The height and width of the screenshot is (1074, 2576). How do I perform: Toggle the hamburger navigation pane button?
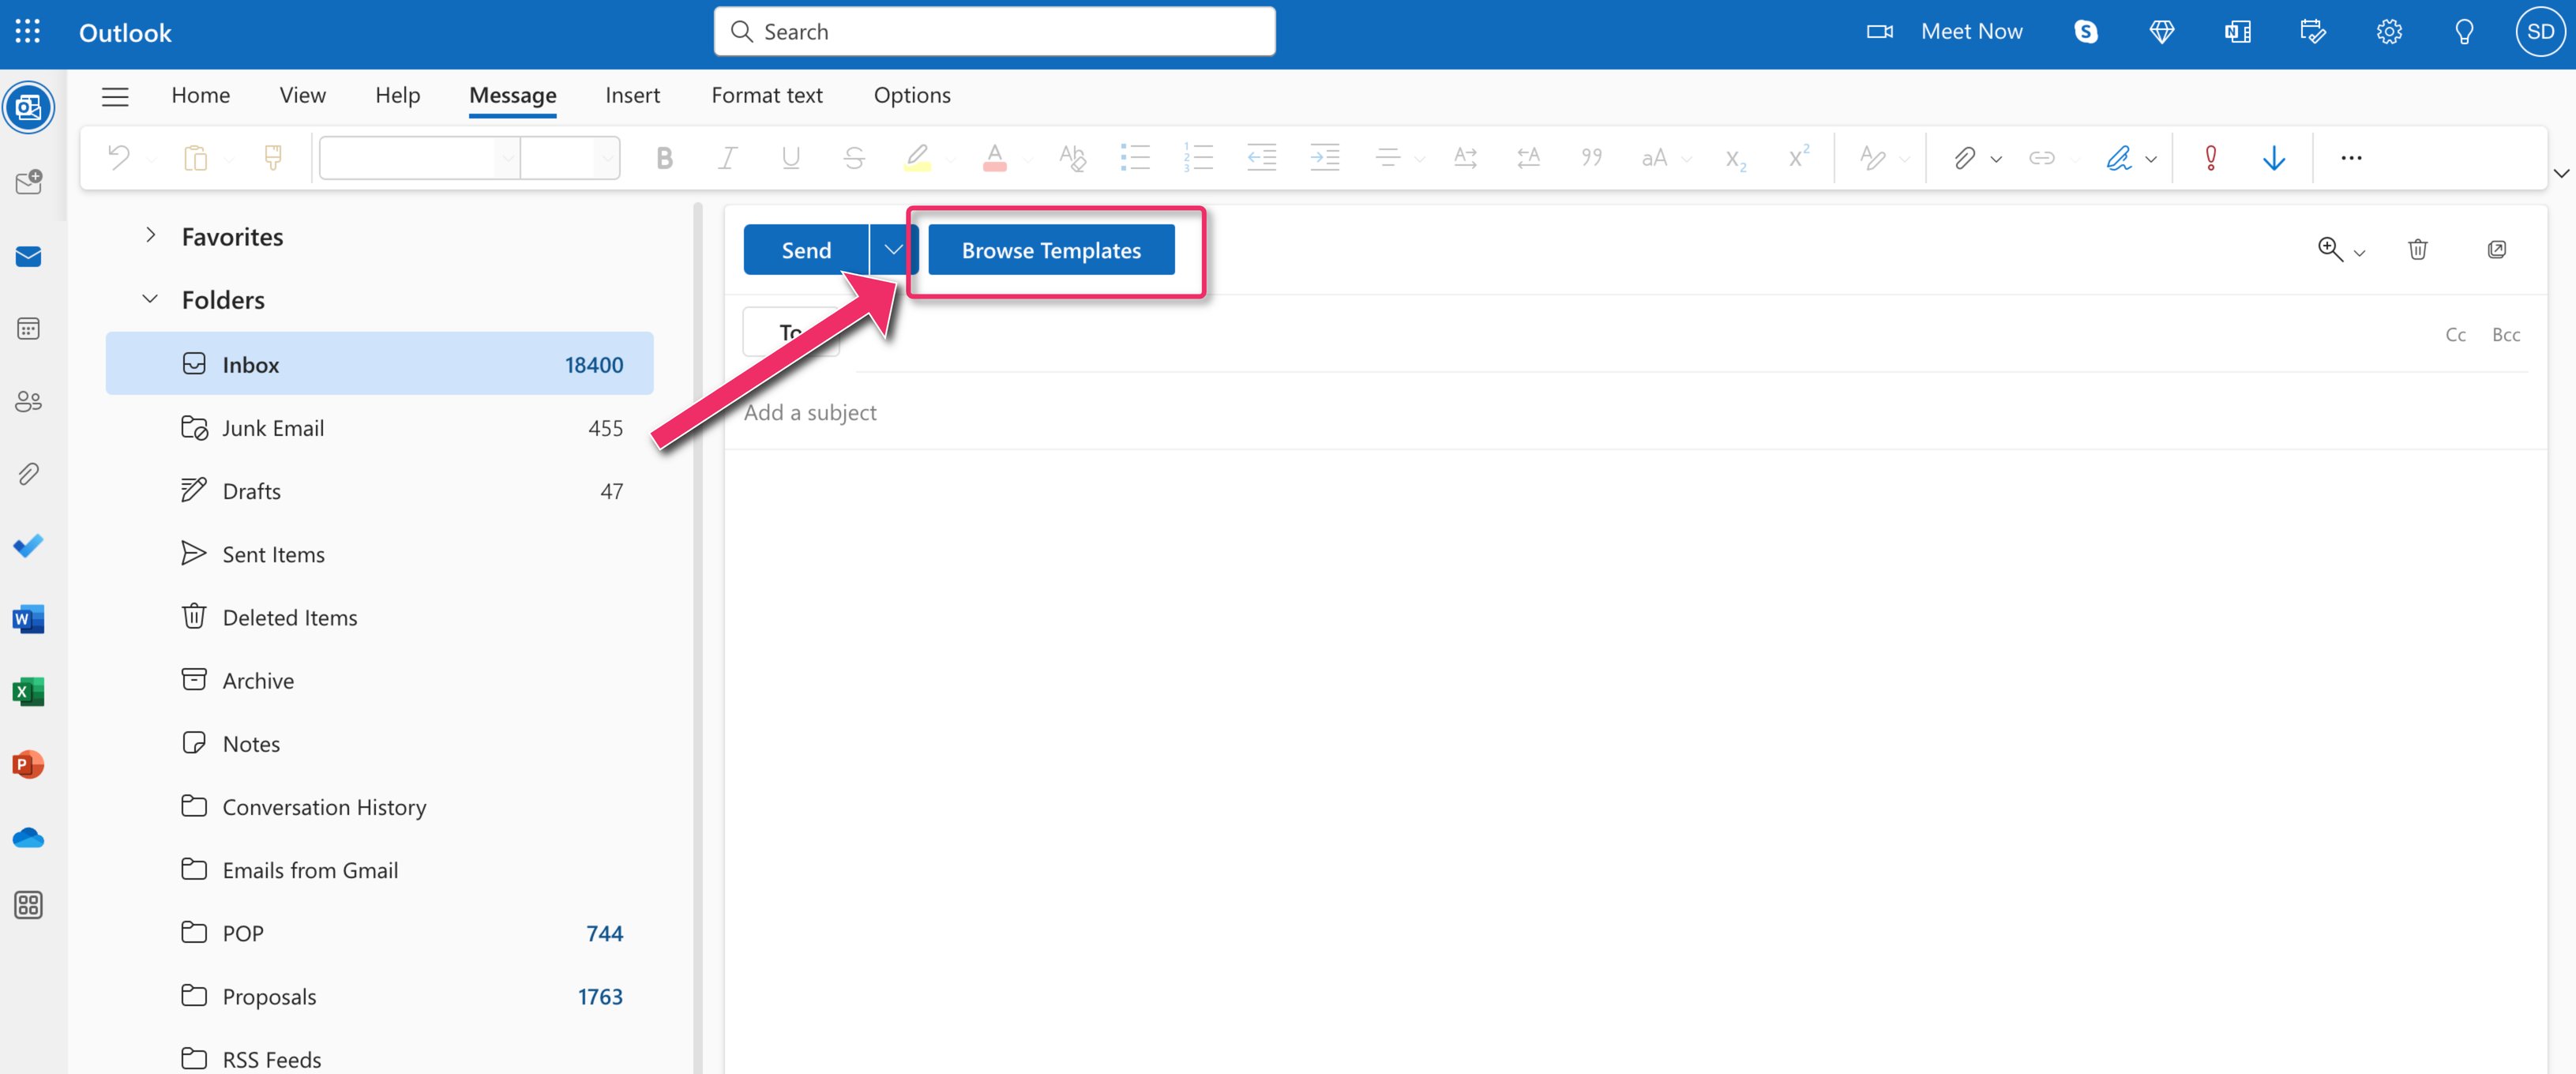[x=115, y=96]
